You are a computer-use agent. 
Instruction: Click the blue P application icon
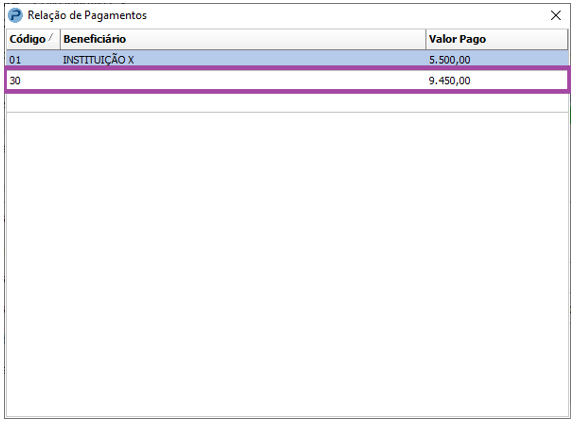point(15,15)
